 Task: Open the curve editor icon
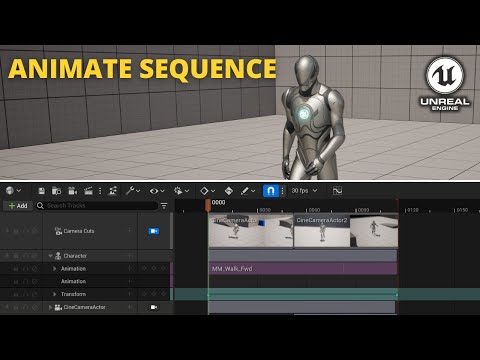pos(337,191)
